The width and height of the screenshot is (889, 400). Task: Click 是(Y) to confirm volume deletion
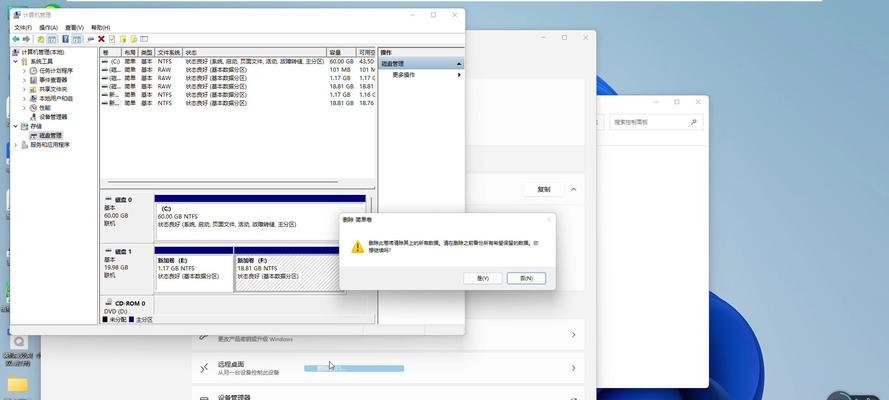483,278
